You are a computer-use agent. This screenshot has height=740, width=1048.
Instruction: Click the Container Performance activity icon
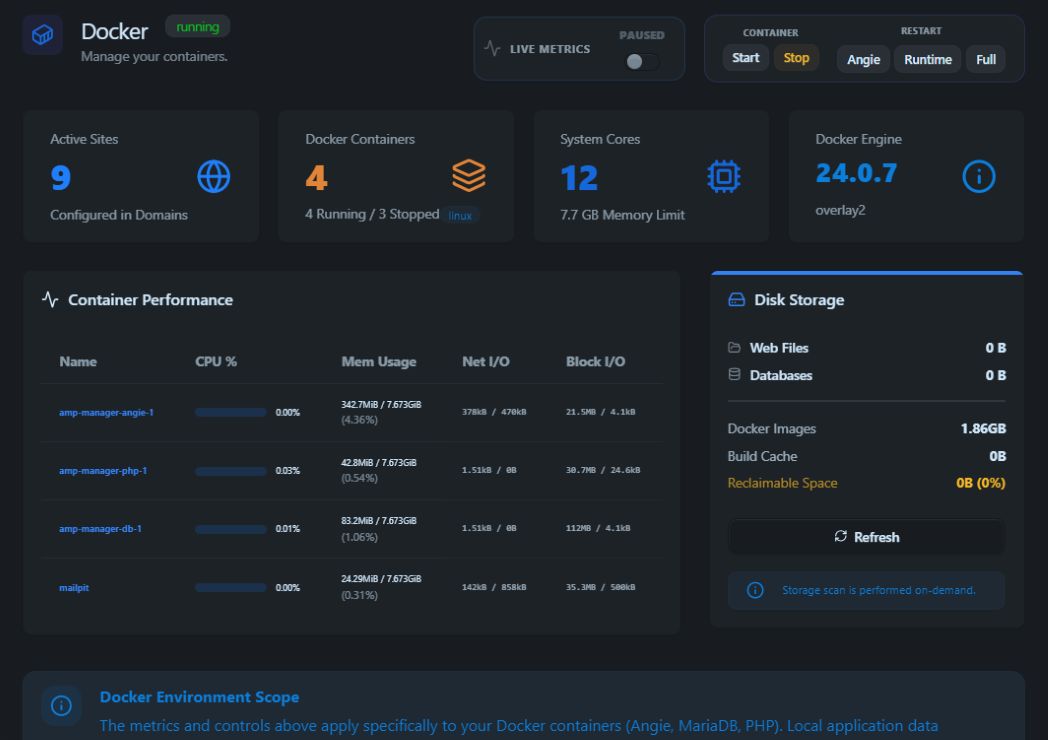[x=50, y=299]
